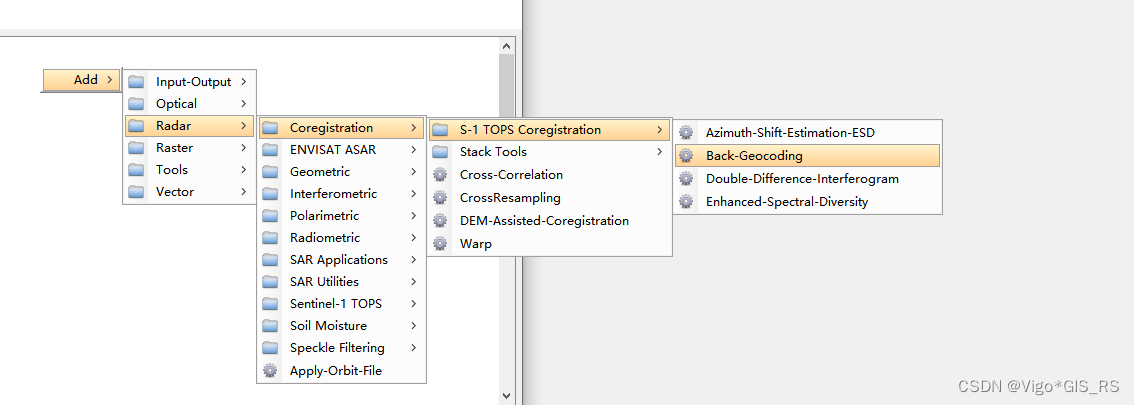1134x405 pixels.
Task: Select the Radar menu entry
Action: [189, 126]
